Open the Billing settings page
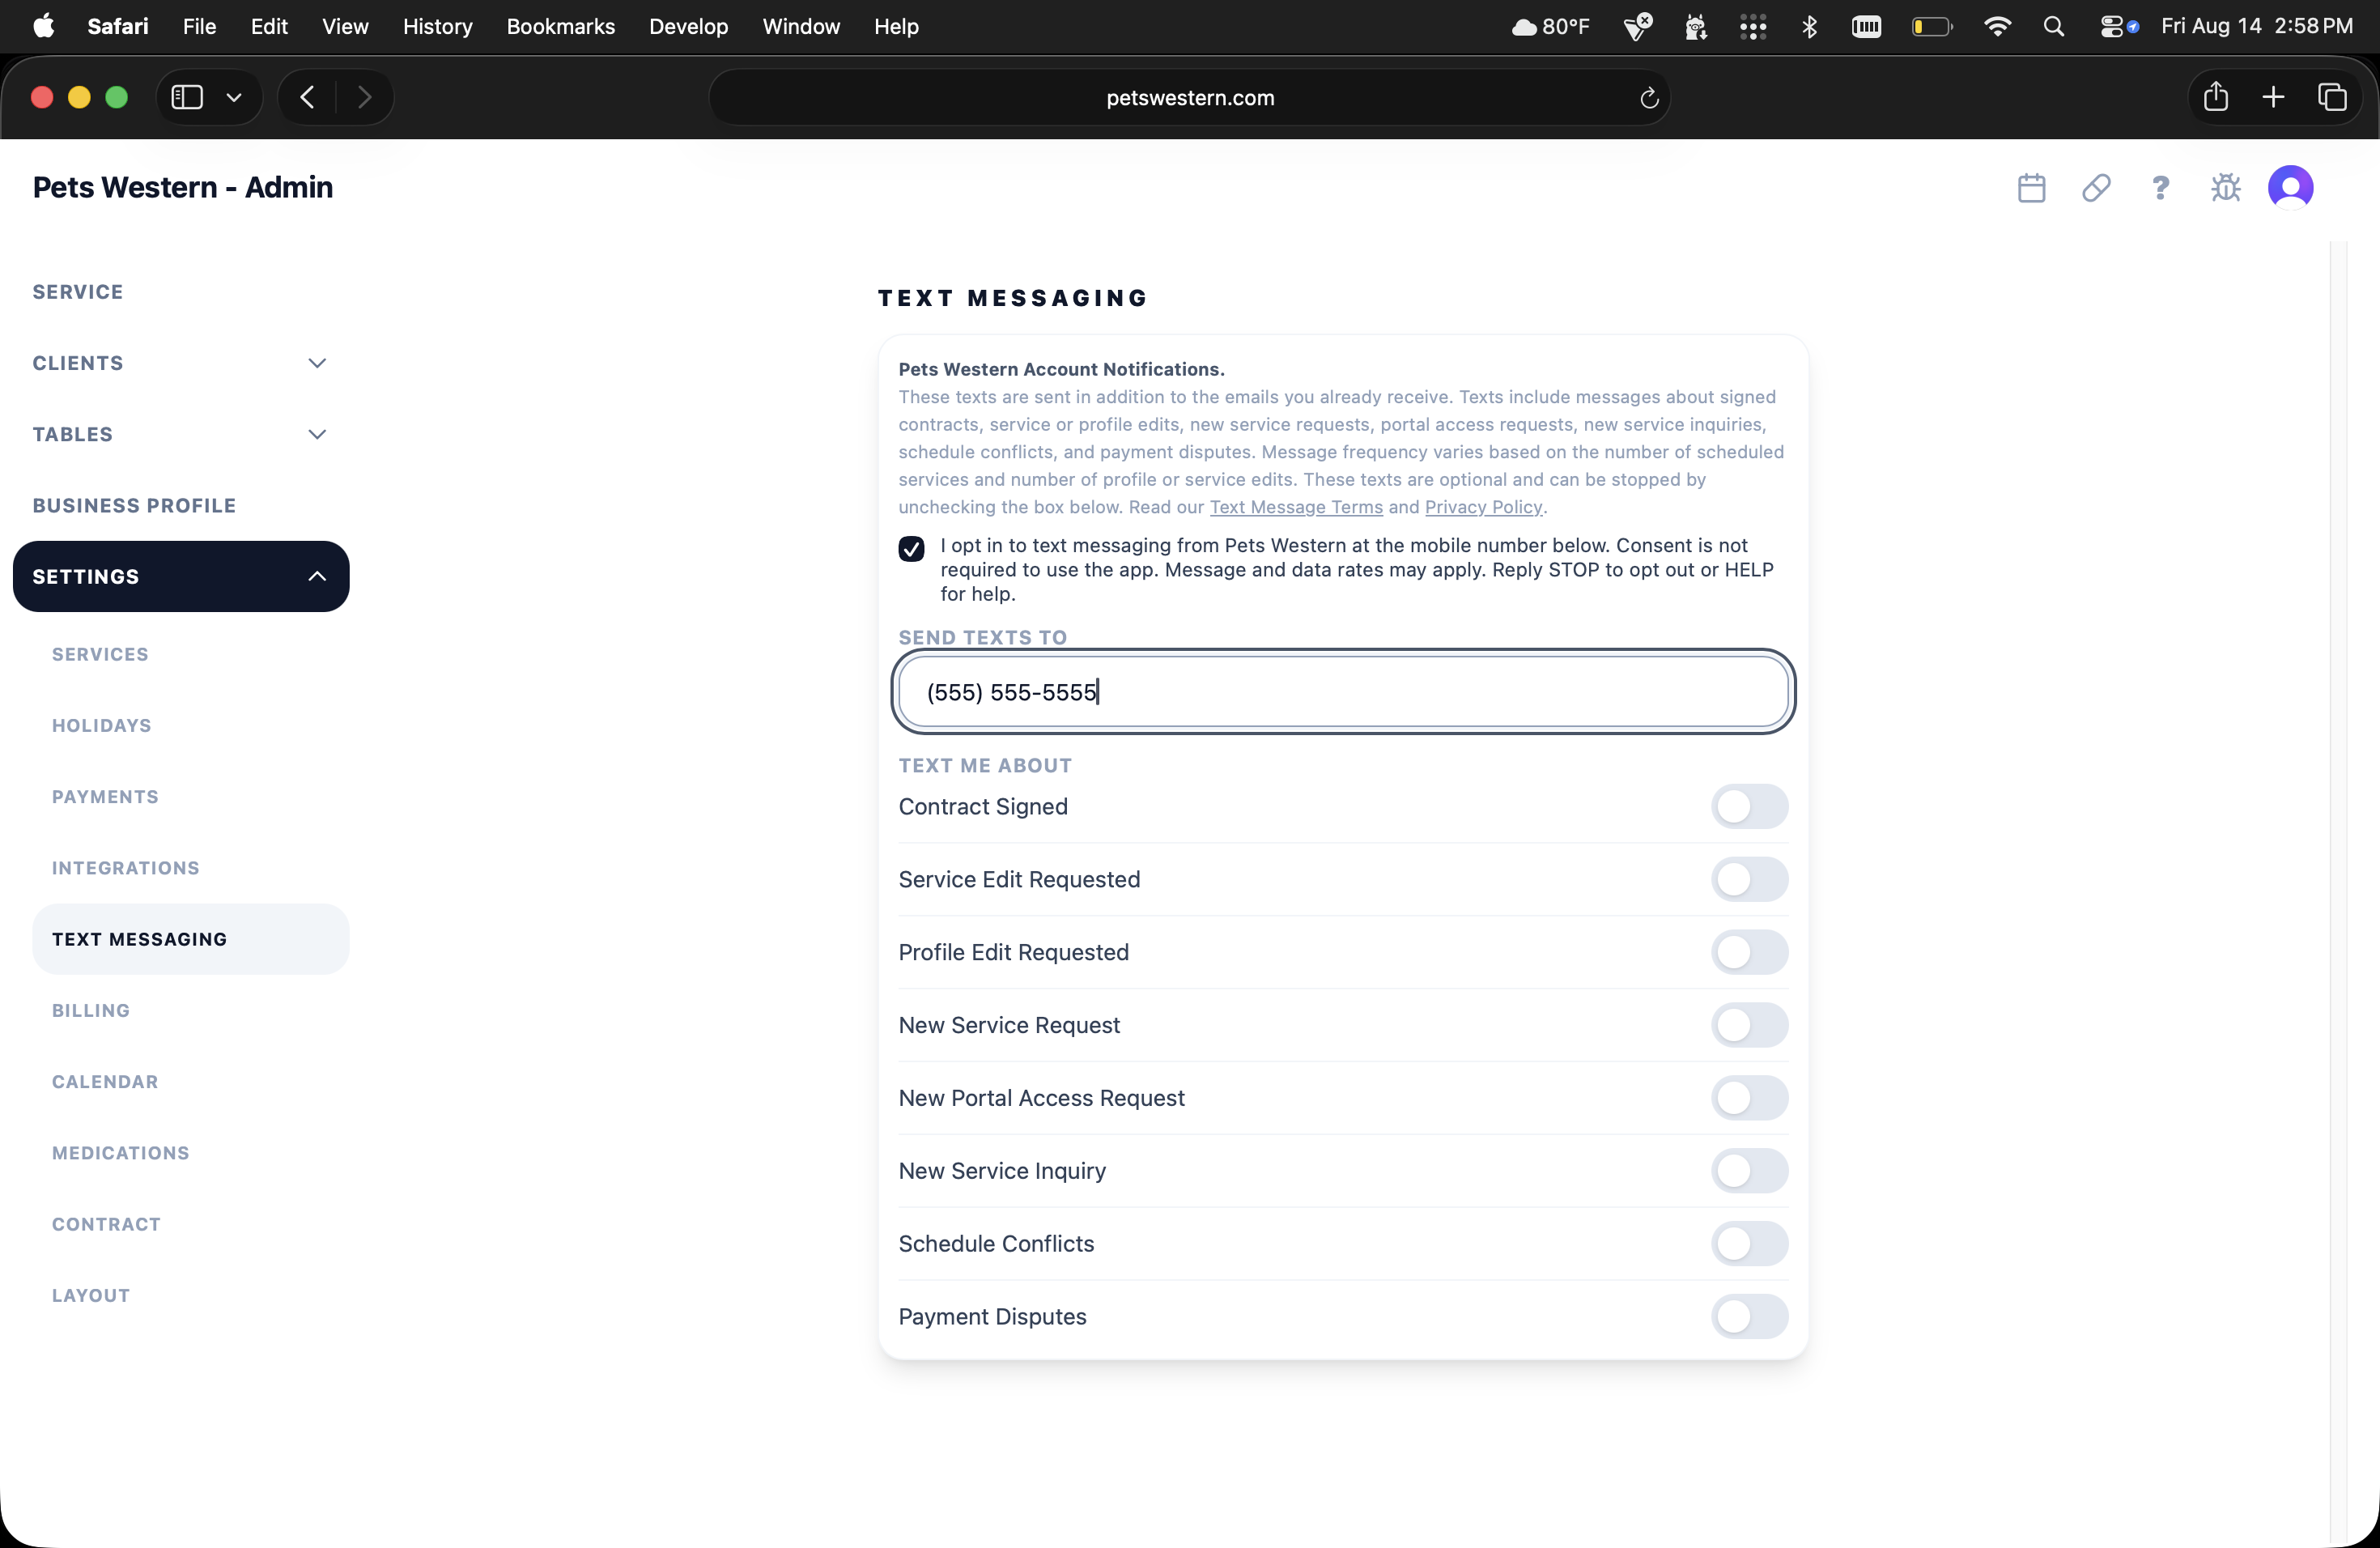 point(91,1011)
